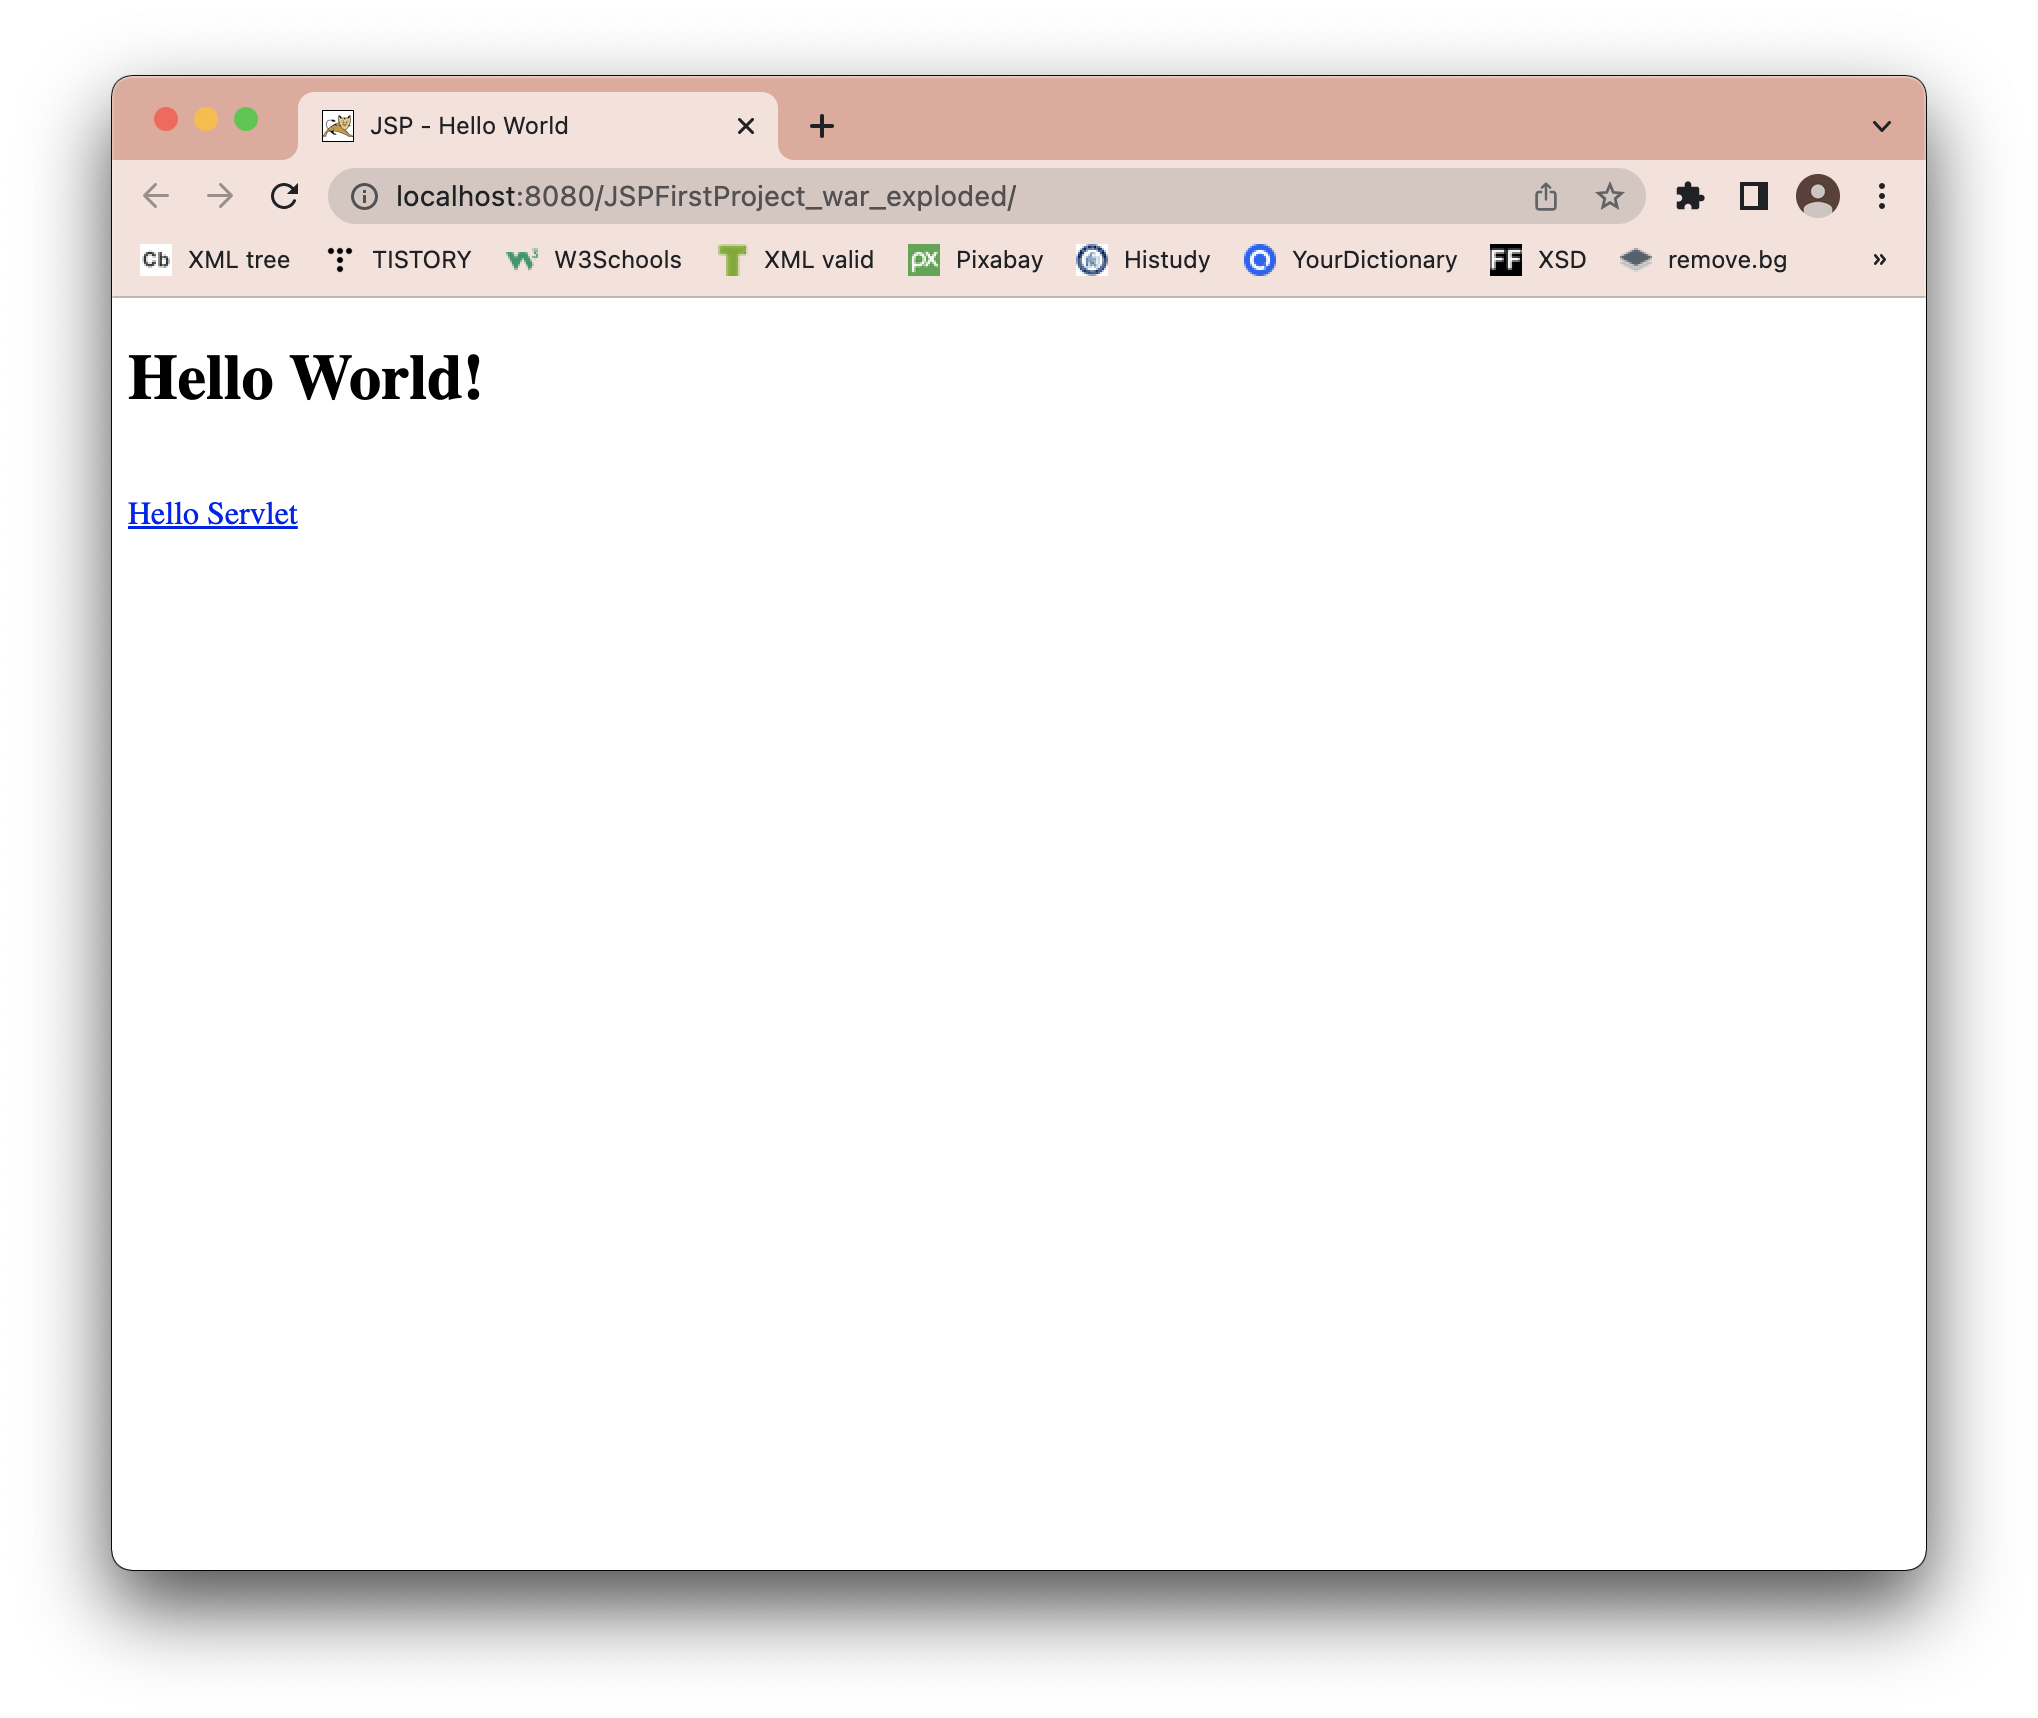Open the W3Schools bookmark
Screen dimensions: 2038x1718
point(594,260)
